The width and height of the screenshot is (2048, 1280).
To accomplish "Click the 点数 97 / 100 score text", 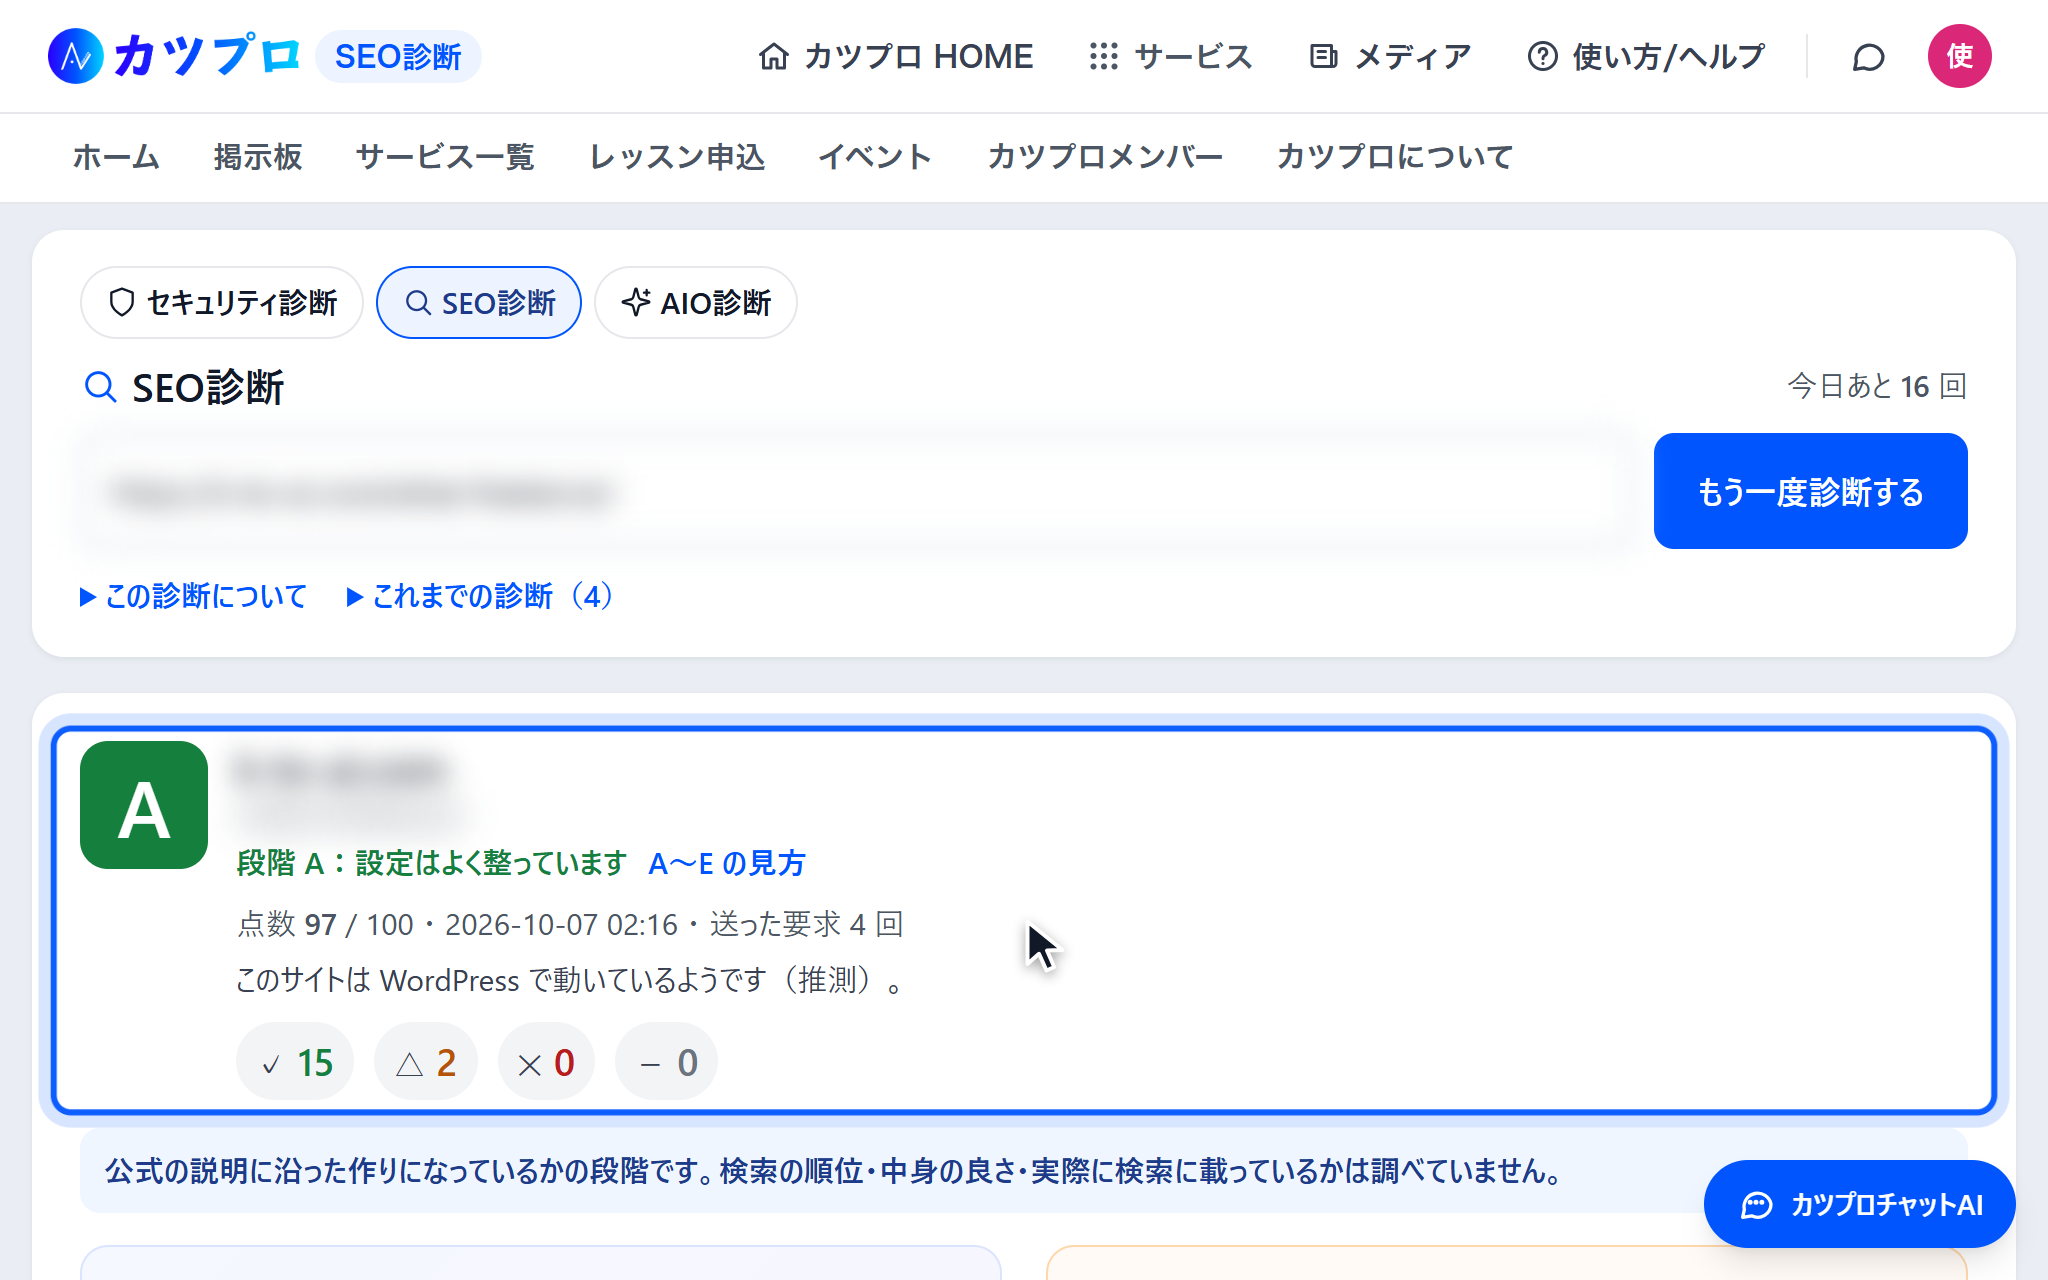I will pyautogui.click(x=325, y=924).
